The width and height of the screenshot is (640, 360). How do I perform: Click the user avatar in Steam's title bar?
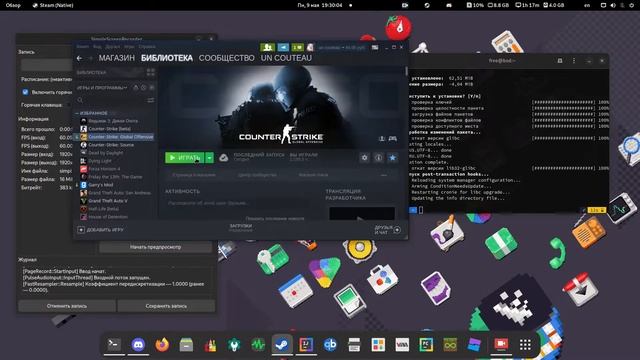310,47
